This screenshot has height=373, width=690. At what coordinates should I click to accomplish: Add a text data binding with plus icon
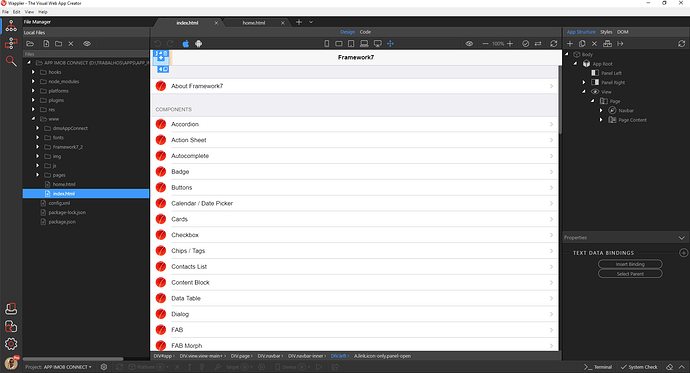point(683,252)
